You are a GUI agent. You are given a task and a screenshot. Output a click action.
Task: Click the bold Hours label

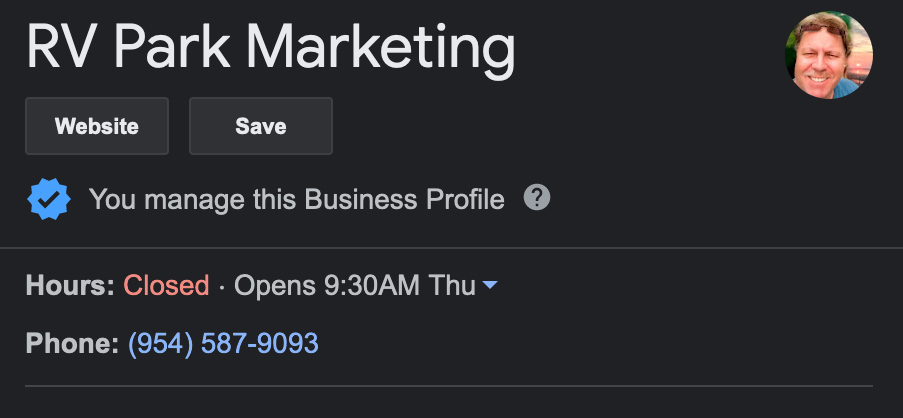coord(70,286)
